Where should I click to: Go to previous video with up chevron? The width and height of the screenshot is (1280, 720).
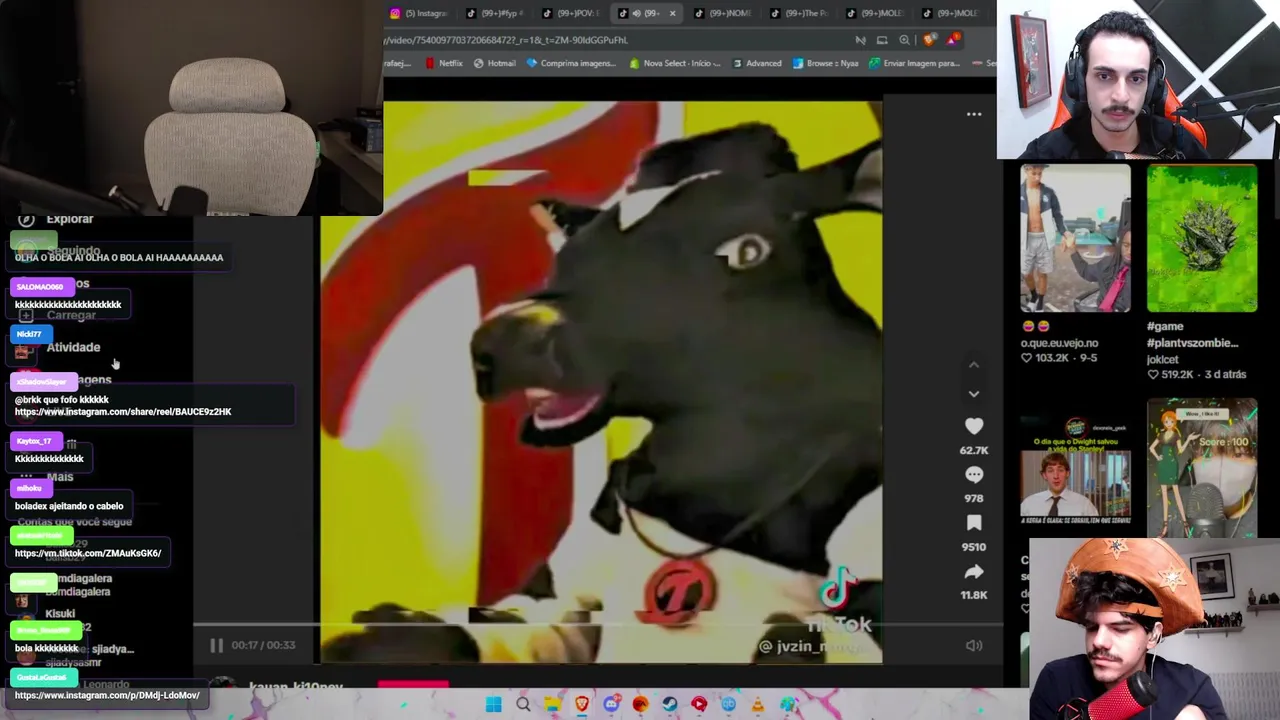click(x=974, y=365)
